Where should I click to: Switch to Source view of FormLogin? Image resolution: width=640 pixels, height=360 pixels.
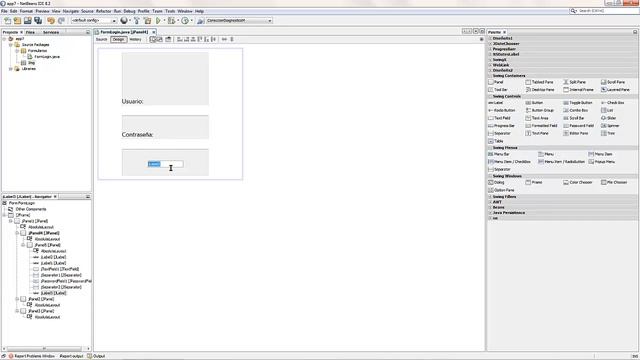click(101, 39)
